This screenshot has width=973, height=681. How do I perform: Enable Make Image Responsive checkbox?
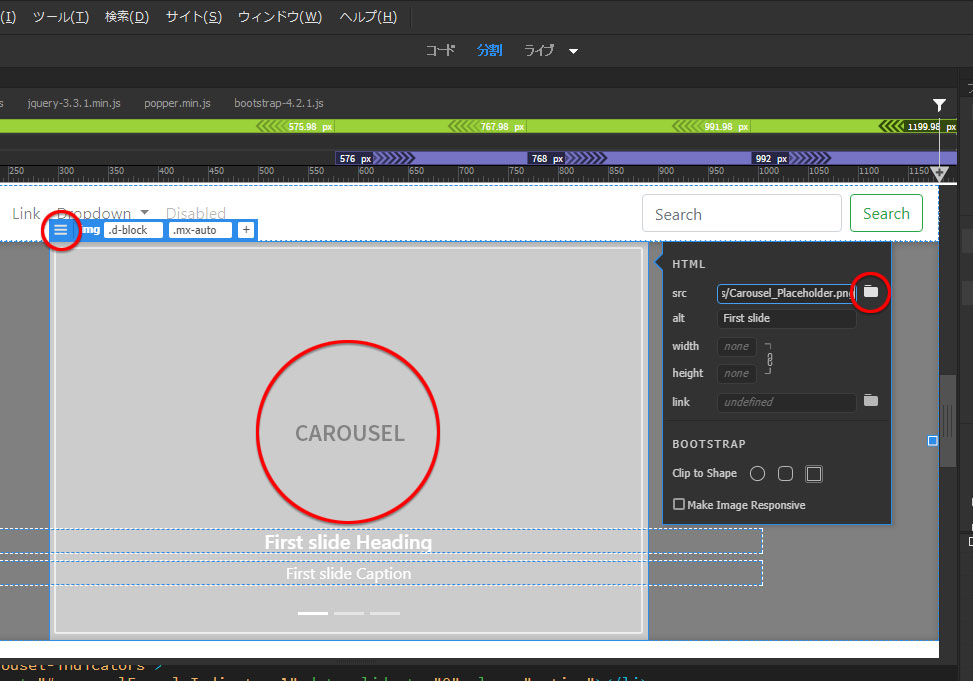(x=679, y=505)
